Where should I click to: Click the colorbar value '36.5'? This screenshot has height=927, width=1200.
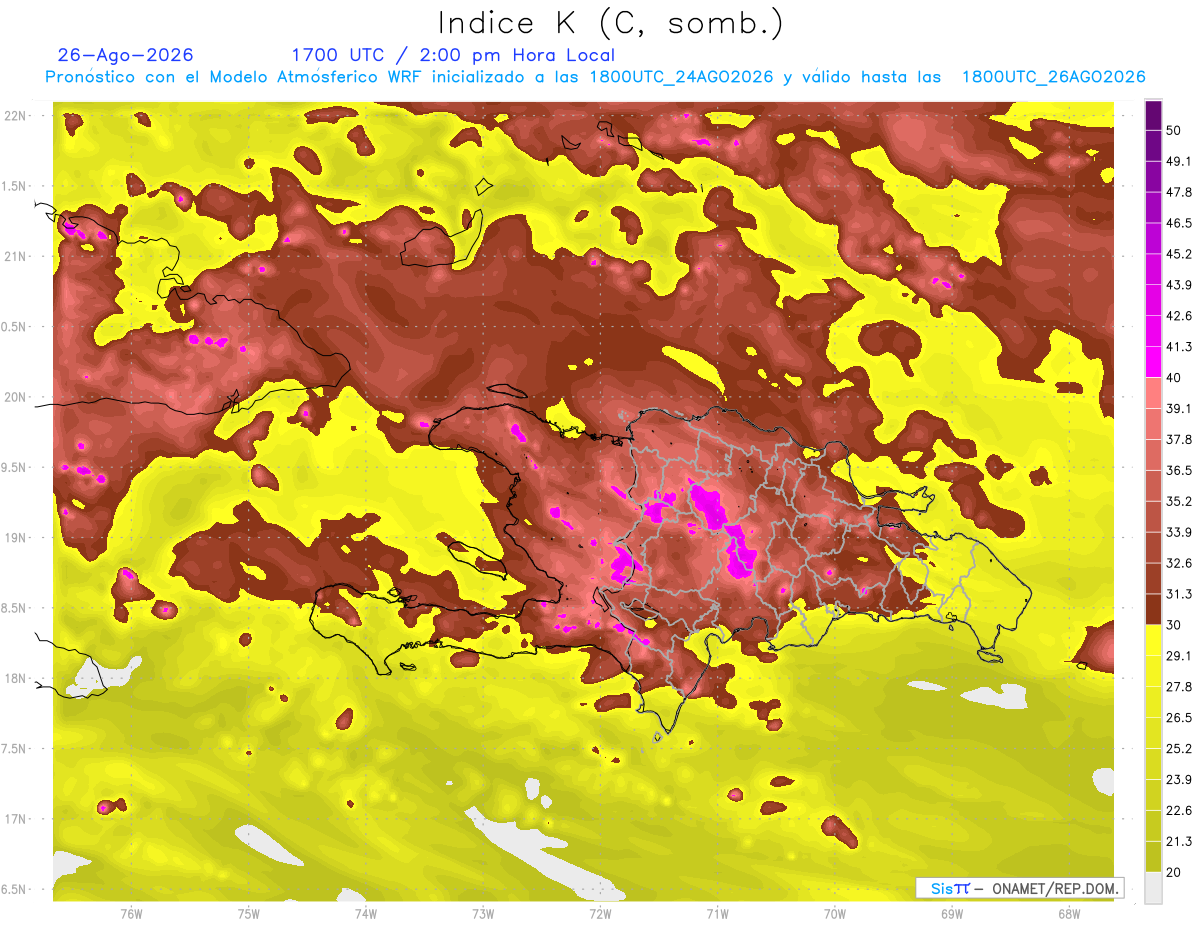point(1179,470)
